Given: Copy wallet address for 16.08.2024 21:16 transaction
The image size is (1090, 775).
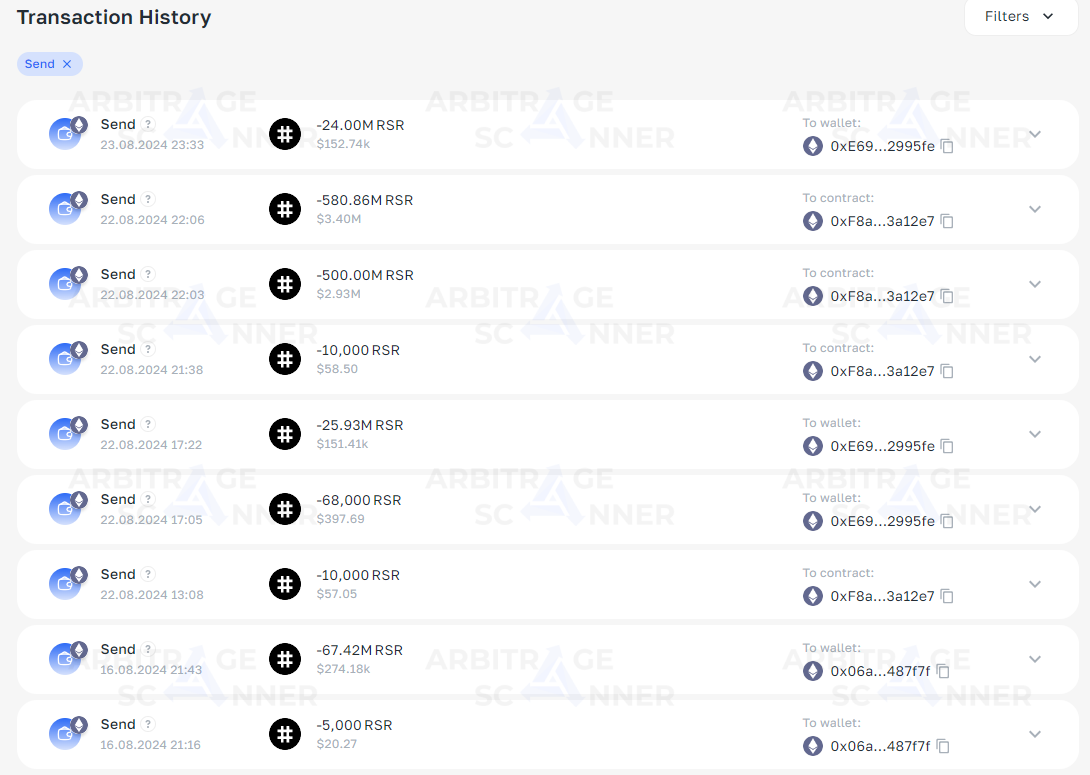Looking at the screenshot, I should coord(943,747).
